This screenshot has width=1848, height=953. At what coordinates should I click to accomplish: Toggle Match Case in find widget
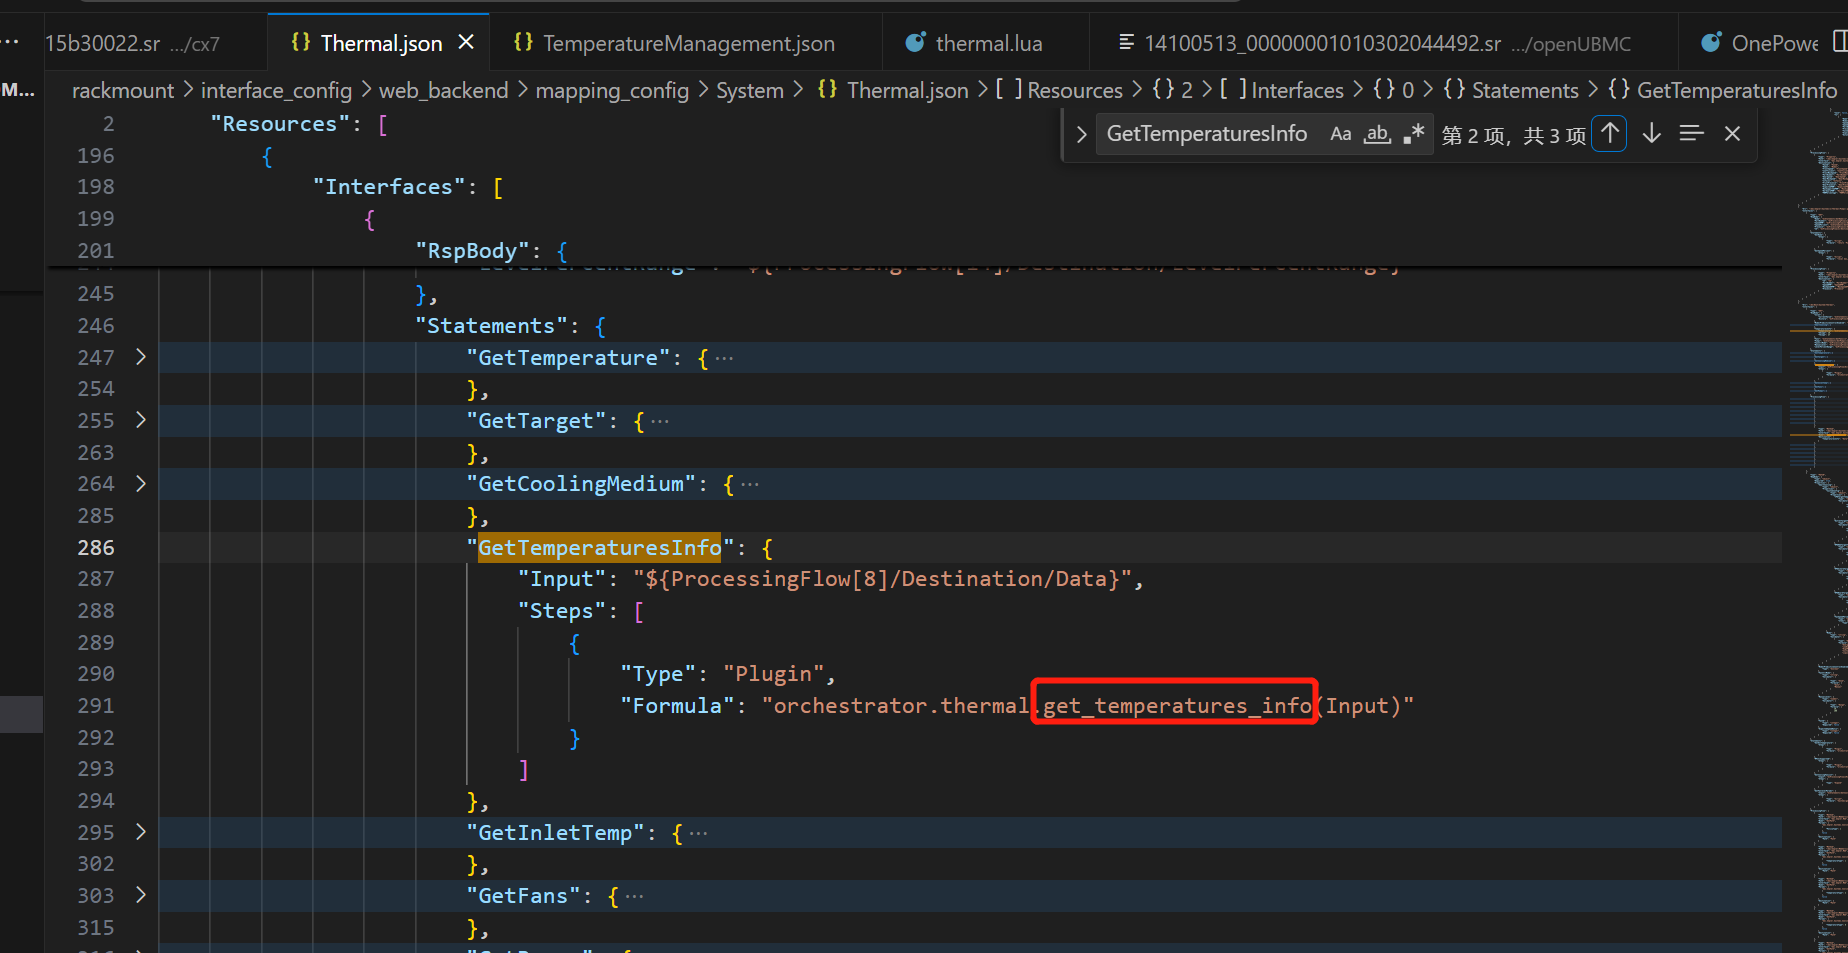coord(1340,134)
